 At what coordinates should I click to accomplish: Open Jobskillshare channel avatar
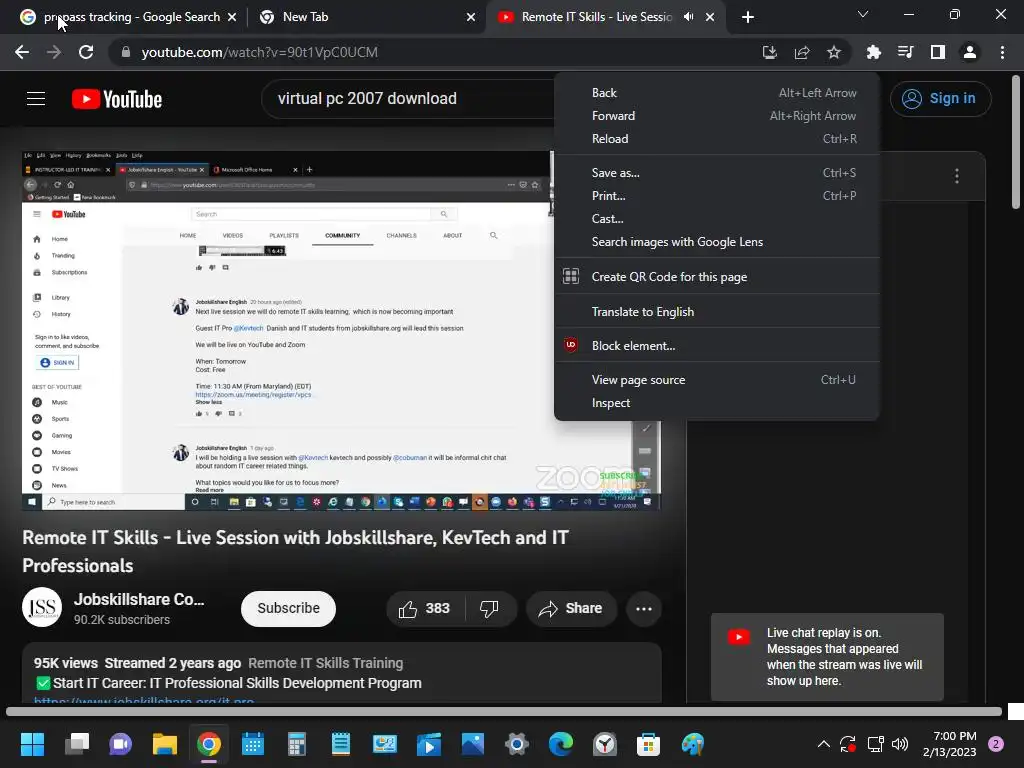click(x=42, y=607)
